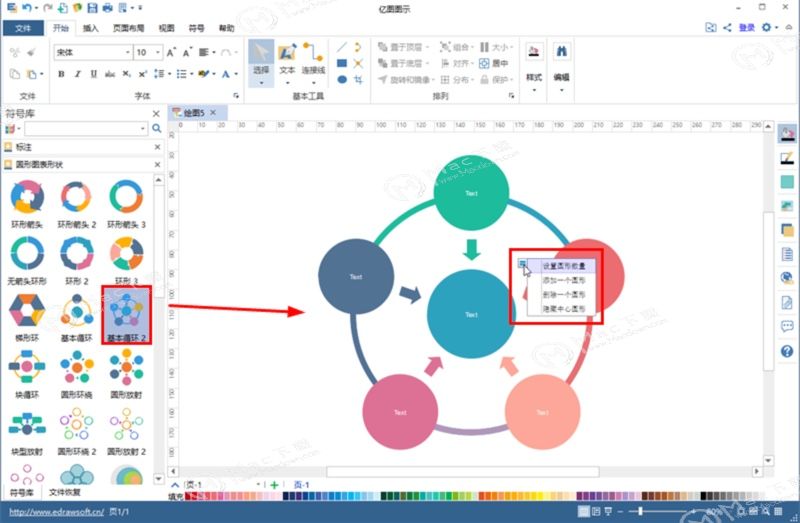
Task: Open the 文件 file menu
Action: pyautogui.click(x=23, y=28)
